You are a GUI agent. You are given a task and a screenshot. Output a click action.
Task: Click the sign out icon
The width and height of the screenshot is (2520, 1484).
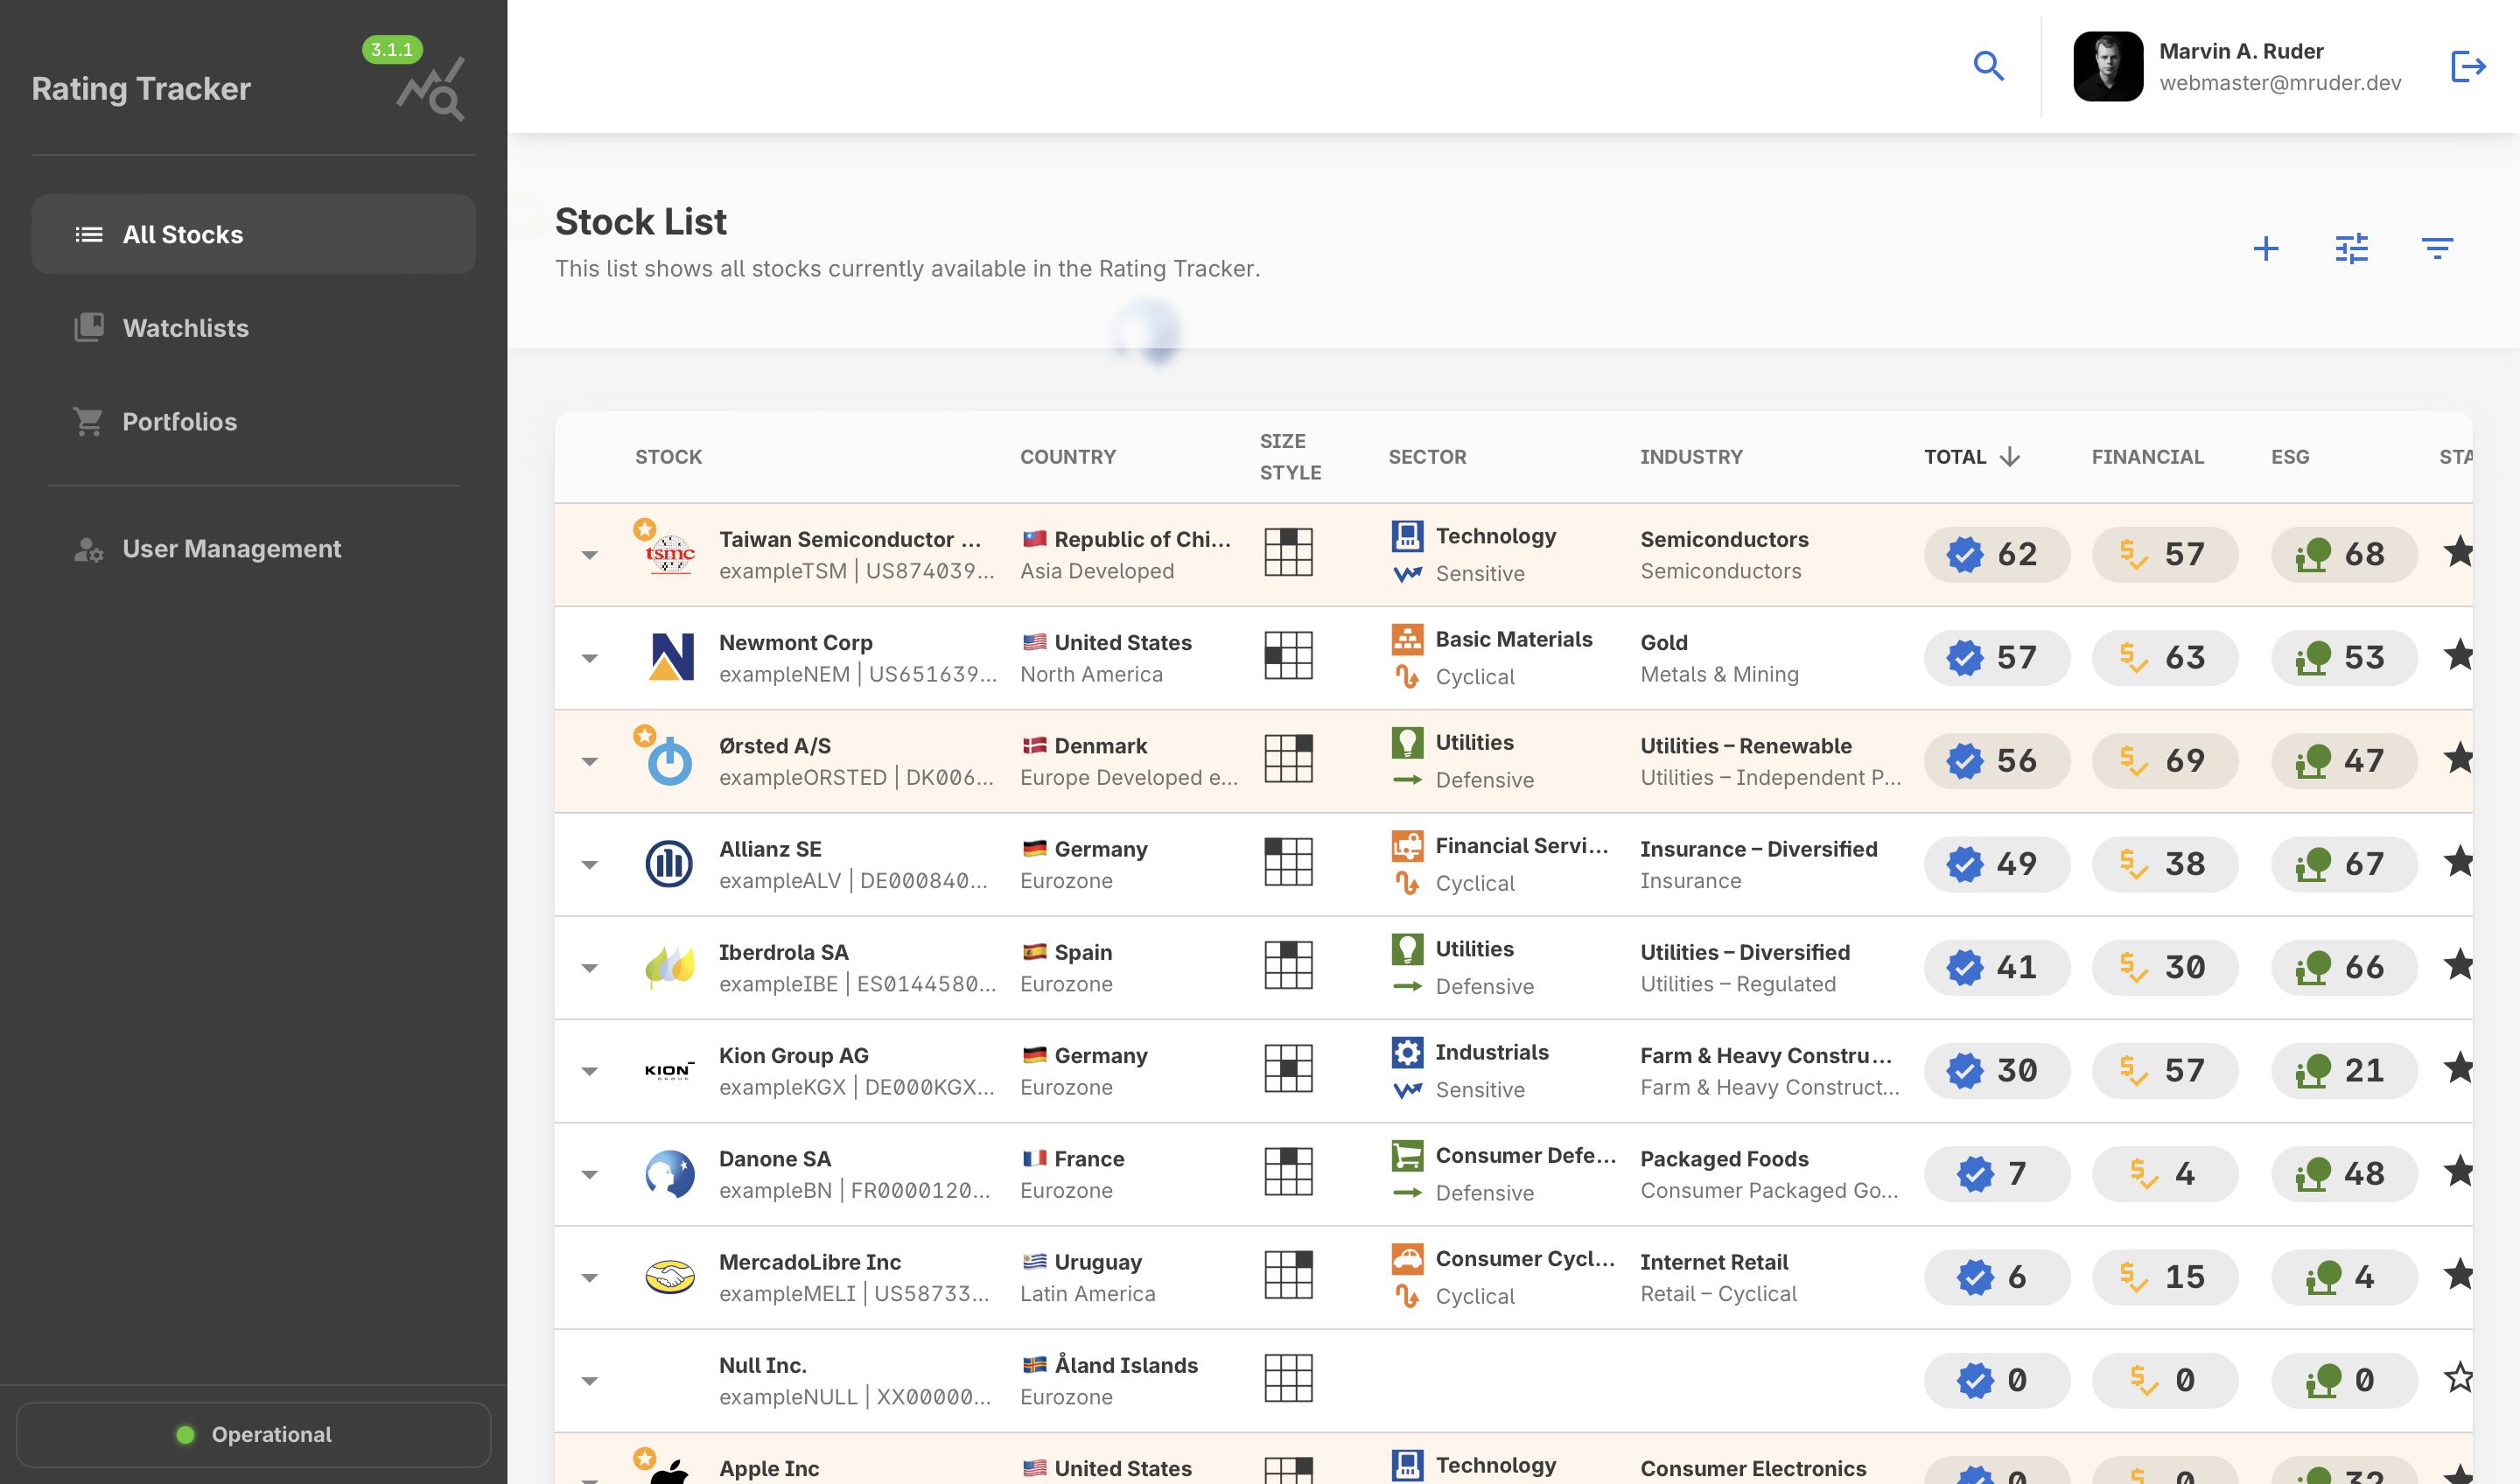pos(2467,67)
